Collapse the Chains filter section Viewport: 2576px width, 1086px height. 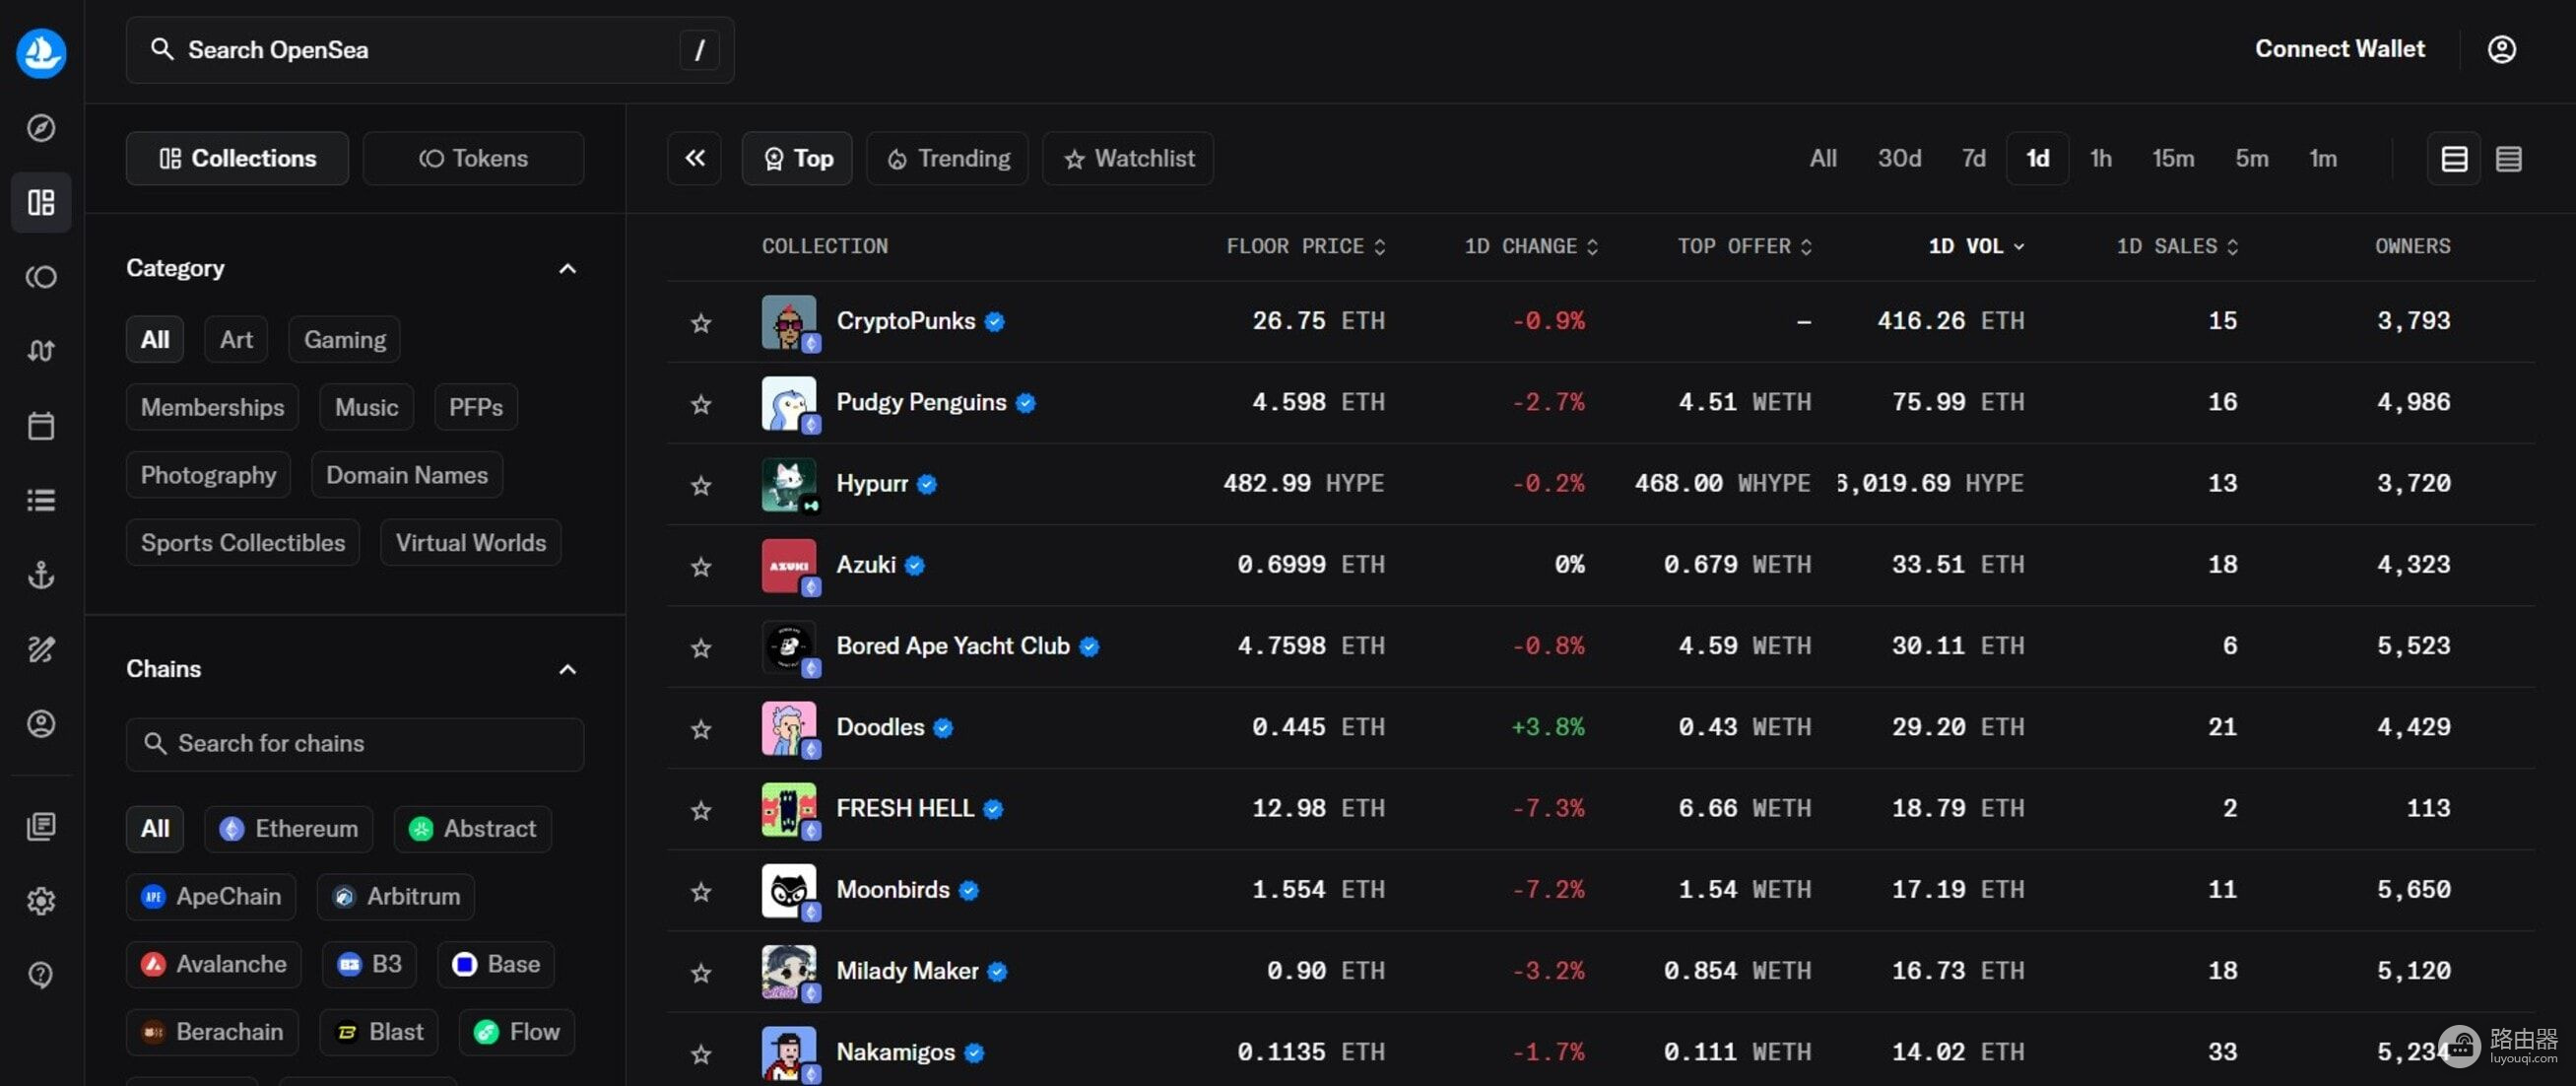click(567, 669)
